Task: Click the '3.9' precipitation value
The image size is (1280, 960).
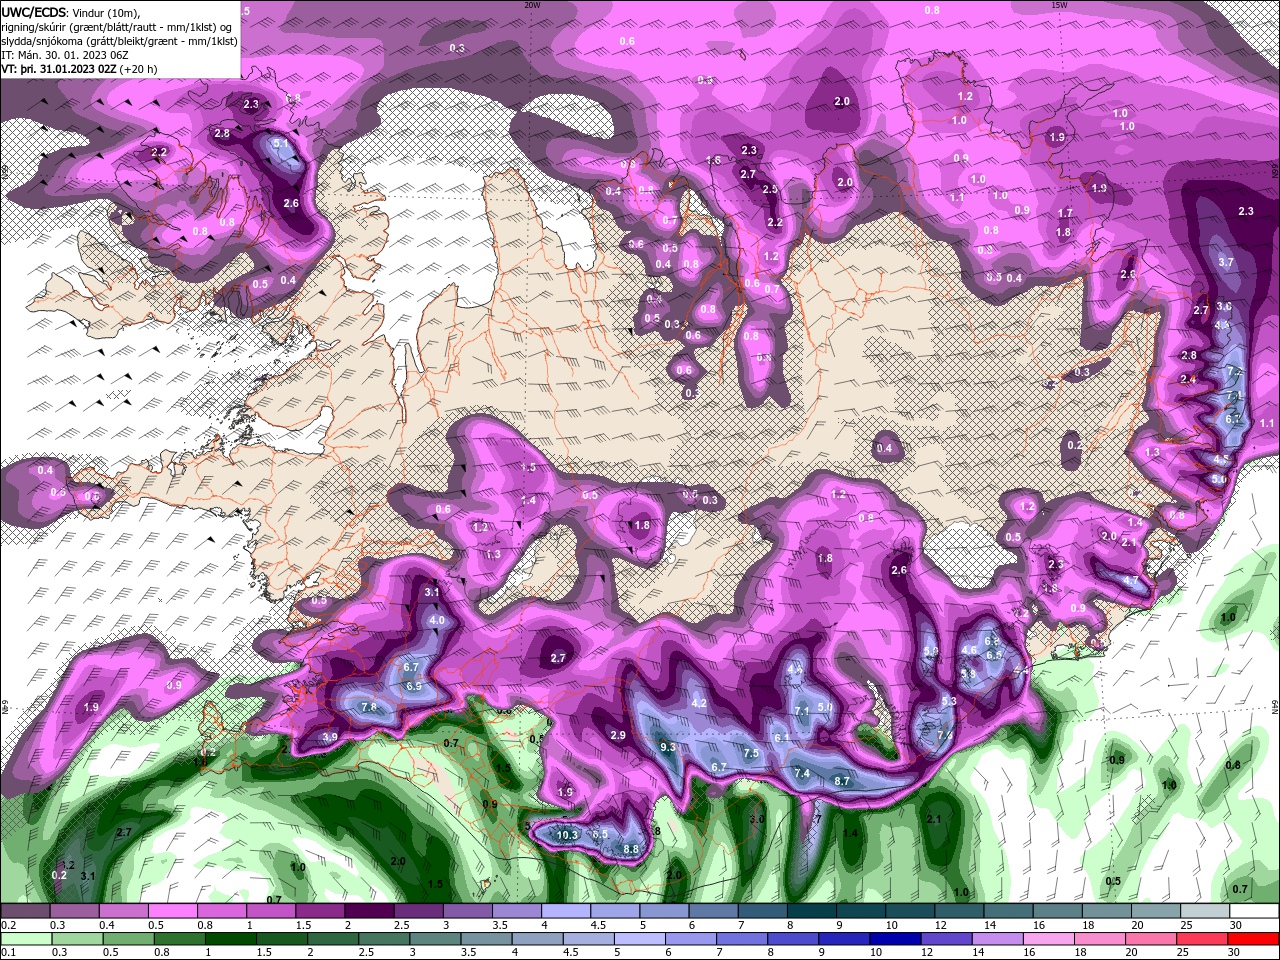Action: pos(331,737)
